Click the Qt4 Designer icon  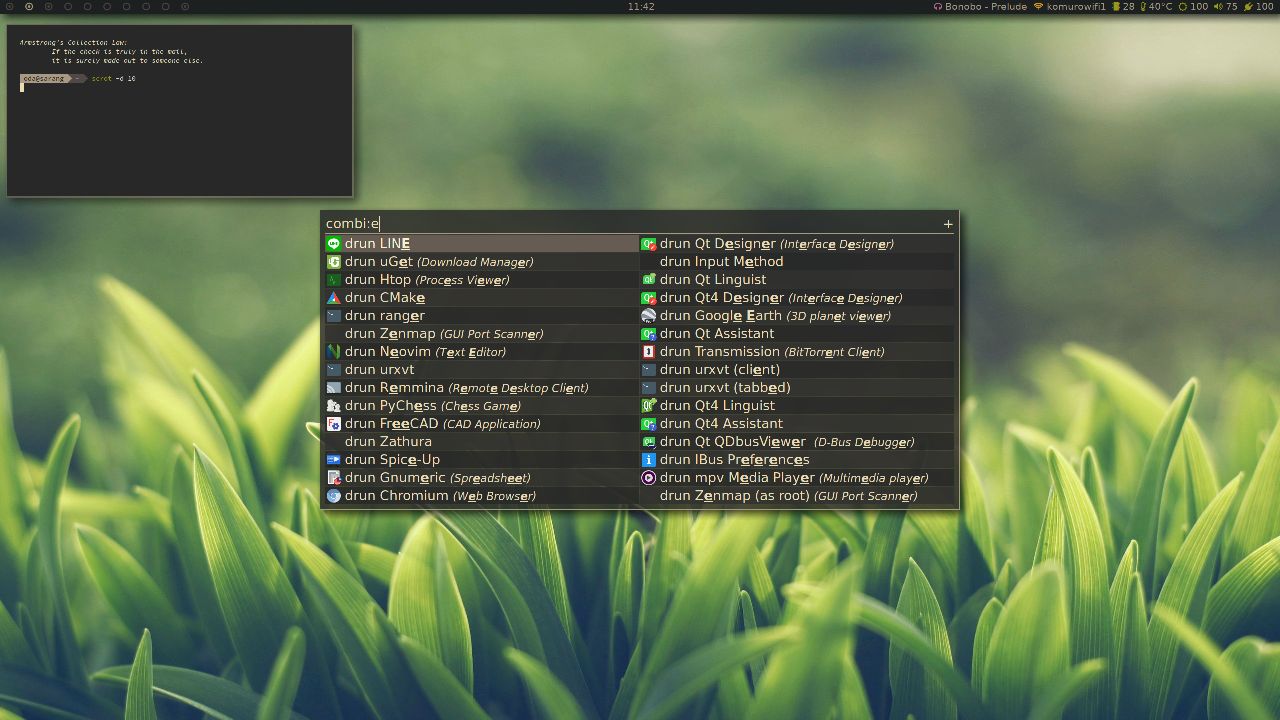649,297
